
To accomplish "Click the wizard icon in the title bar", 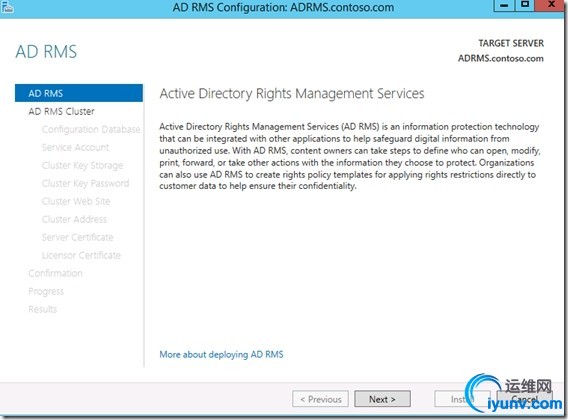I will coord(7,7).
